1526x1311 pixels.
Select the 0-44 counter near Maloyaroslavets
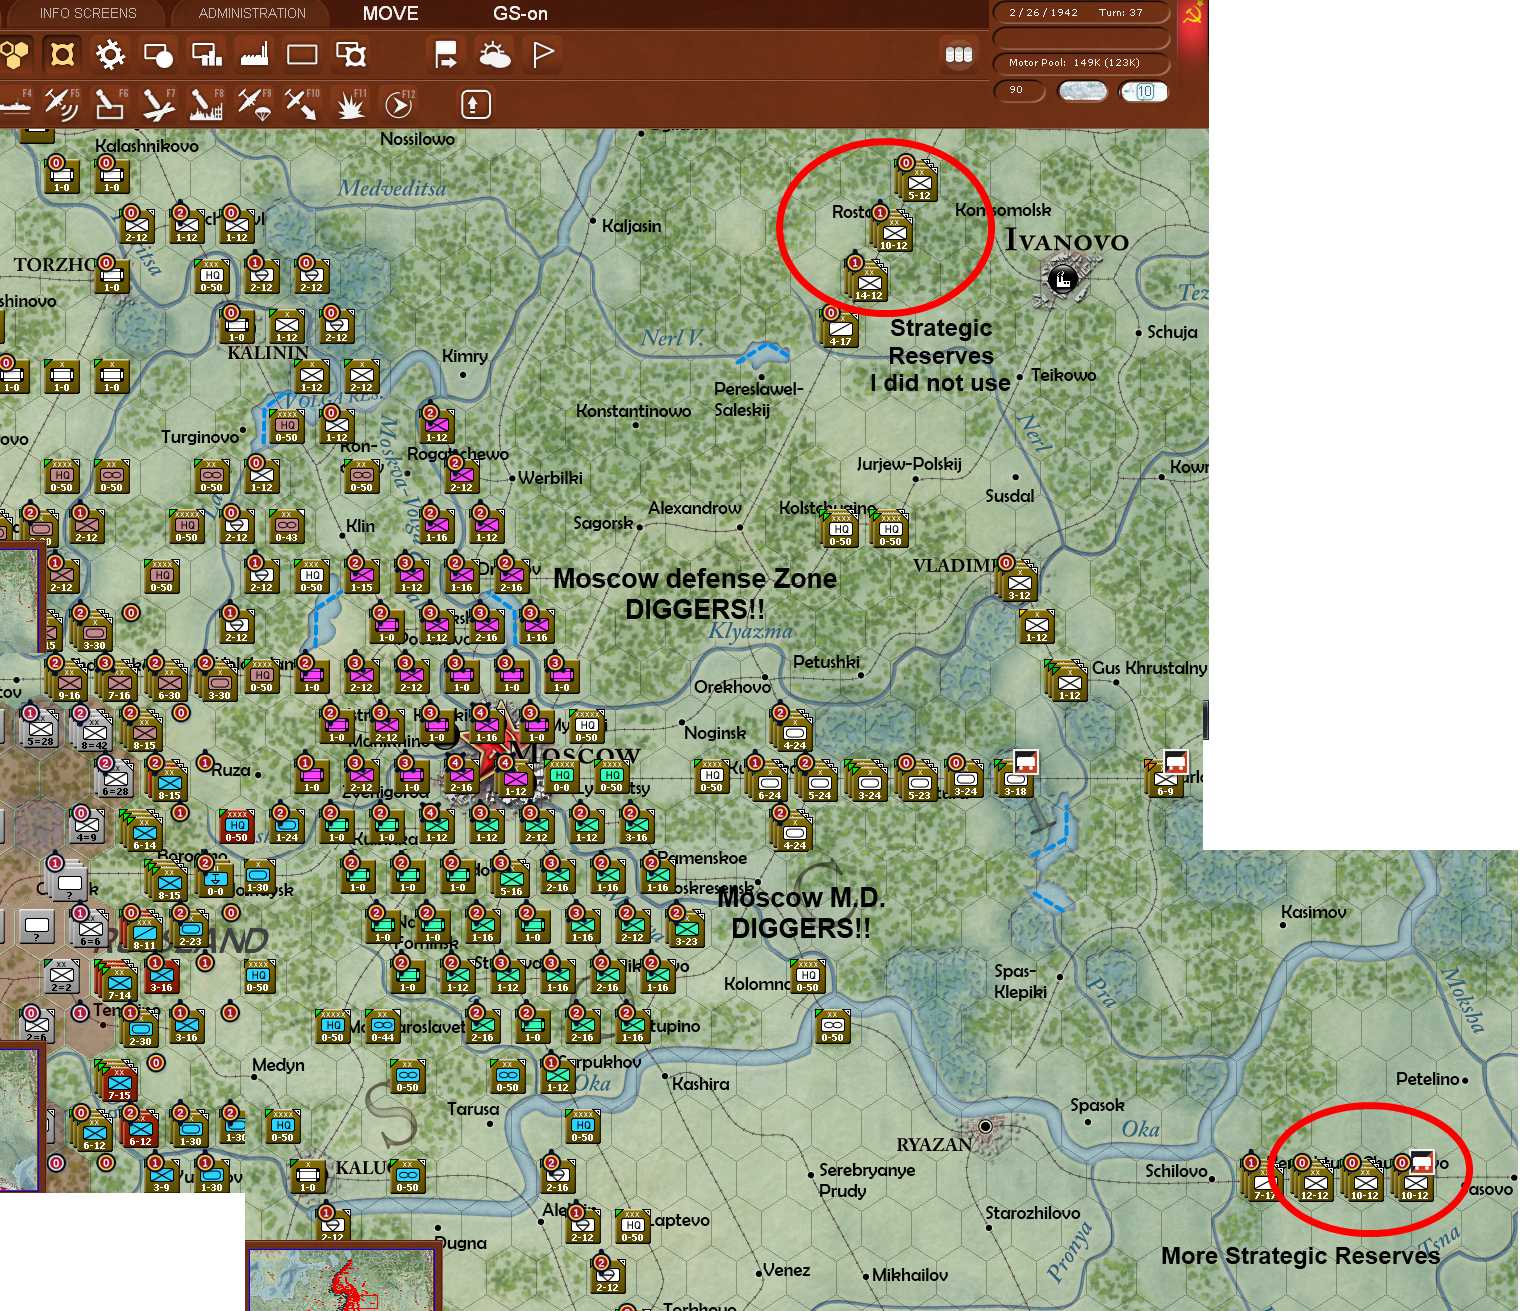tap(383, 1025)
